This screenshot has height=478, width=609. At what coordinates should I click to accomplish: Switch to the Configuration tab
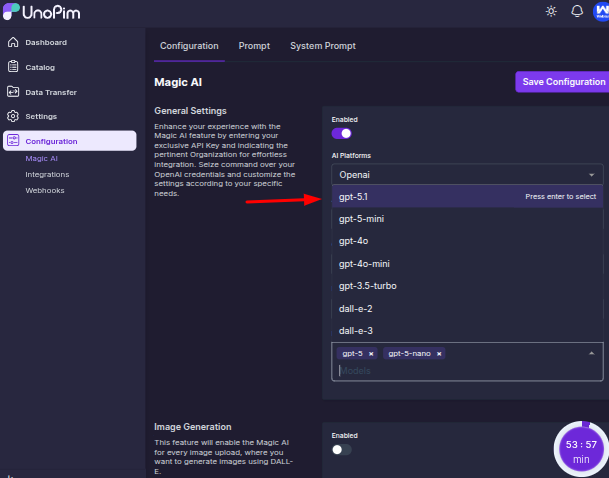coord(189,46)
